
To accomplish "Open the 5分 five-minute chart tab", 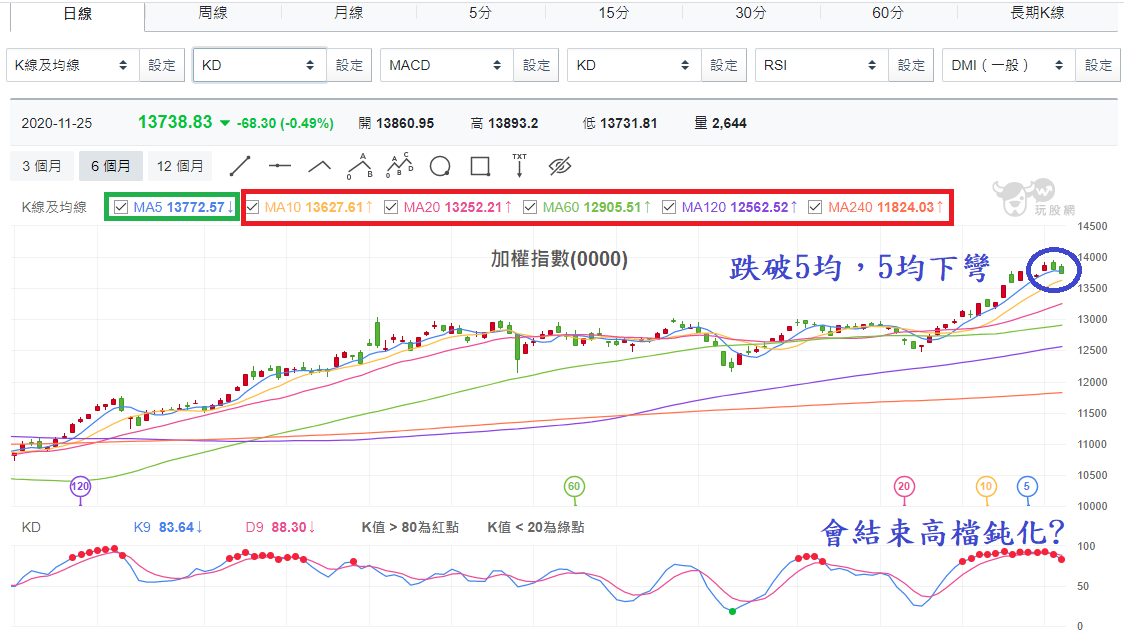I will pyautogui.click(x=480, y=13).
